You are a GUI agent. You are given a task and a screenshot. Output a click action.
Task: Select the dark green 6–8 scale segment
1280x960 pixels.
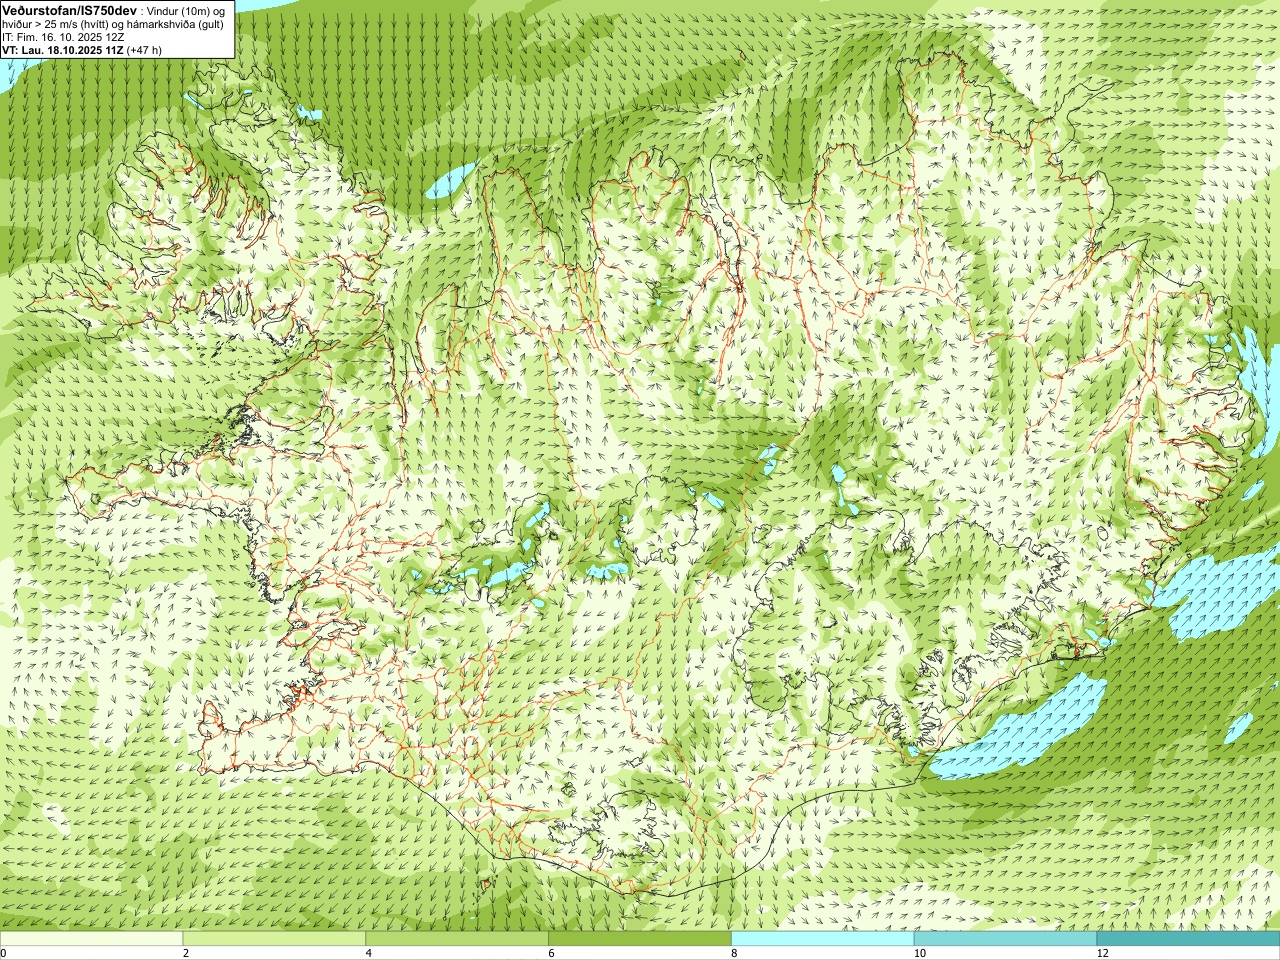click(x=640, y=939)
